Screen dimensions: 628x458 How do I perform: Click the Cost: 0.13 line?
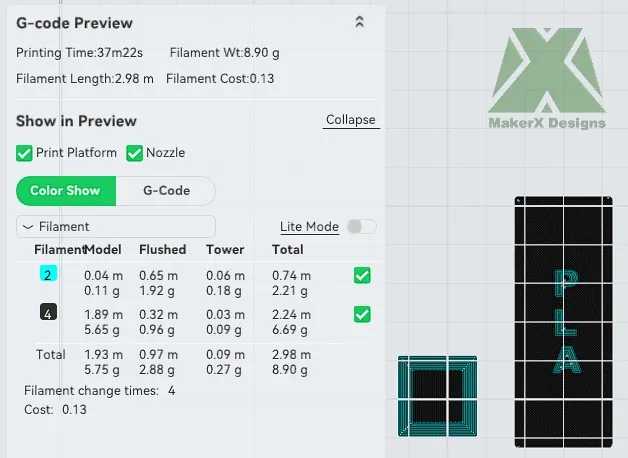click(x=55, y=410)
